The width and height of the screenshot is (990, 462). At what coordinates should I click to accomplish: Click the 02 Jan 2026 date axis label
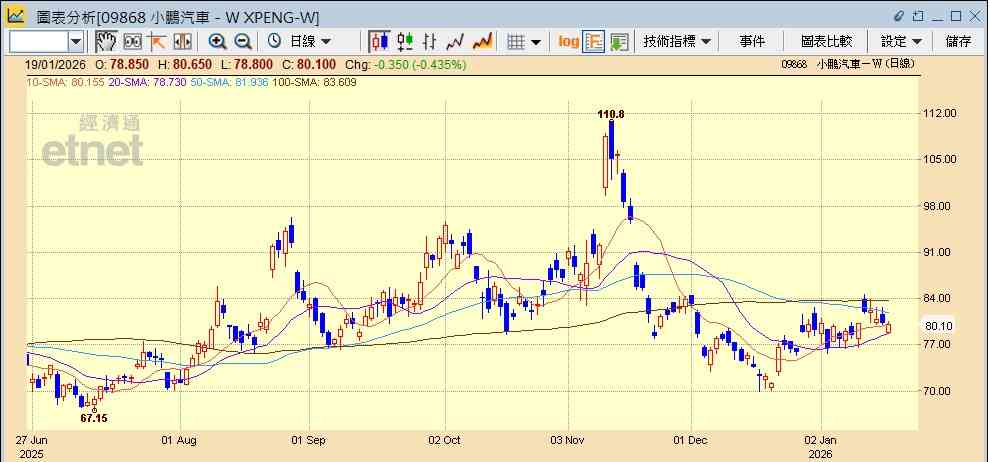tap(821, 447)
